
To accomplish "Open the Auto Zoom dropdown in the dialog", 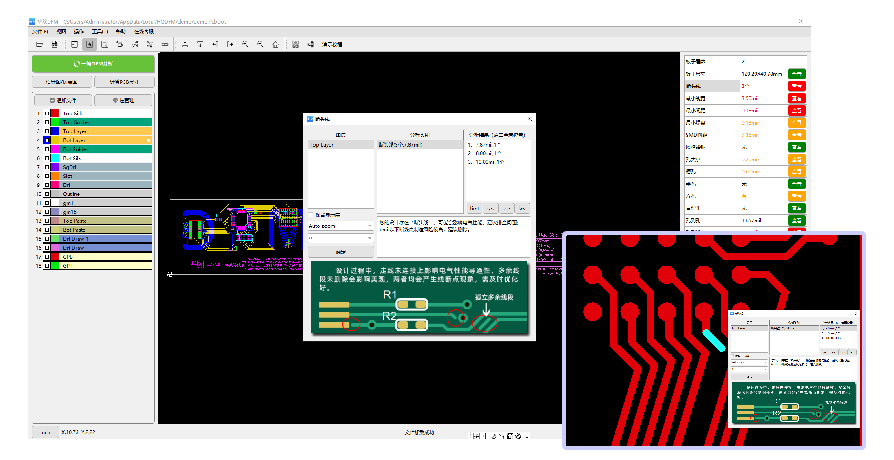I will tap(340, 226).
